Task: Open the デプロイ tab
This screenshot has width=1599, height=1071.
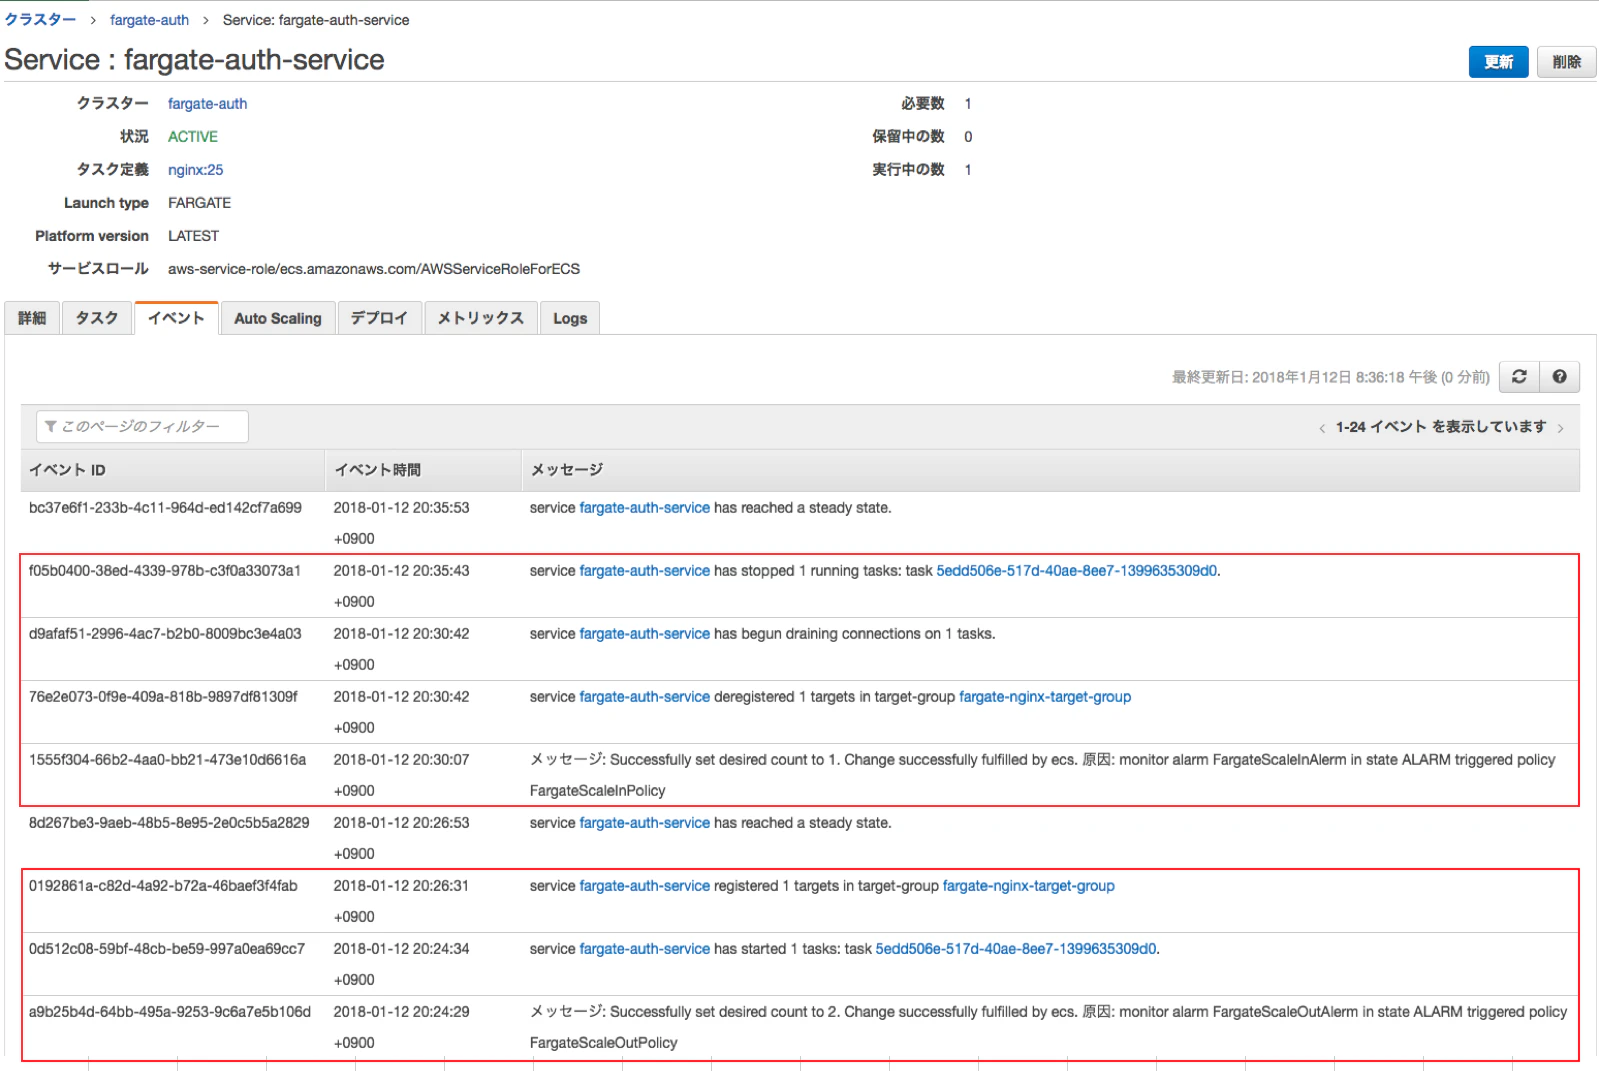Action: click(x=379, y=318)
